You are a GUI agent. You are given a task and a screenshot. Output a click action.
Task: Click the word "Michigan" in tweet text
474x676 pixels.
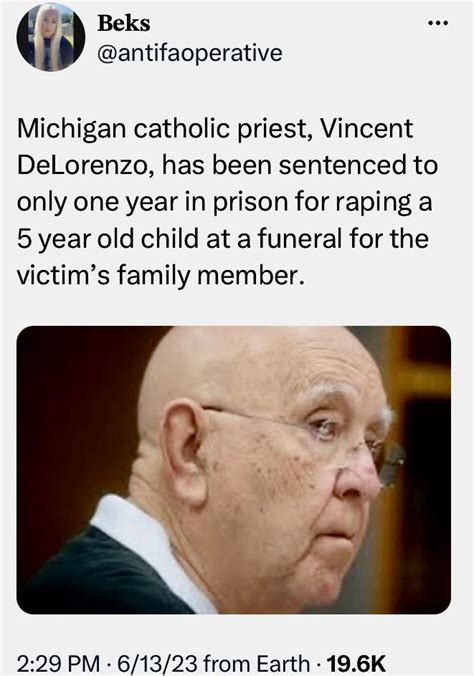pyautogui.click(x=72, y=129)
